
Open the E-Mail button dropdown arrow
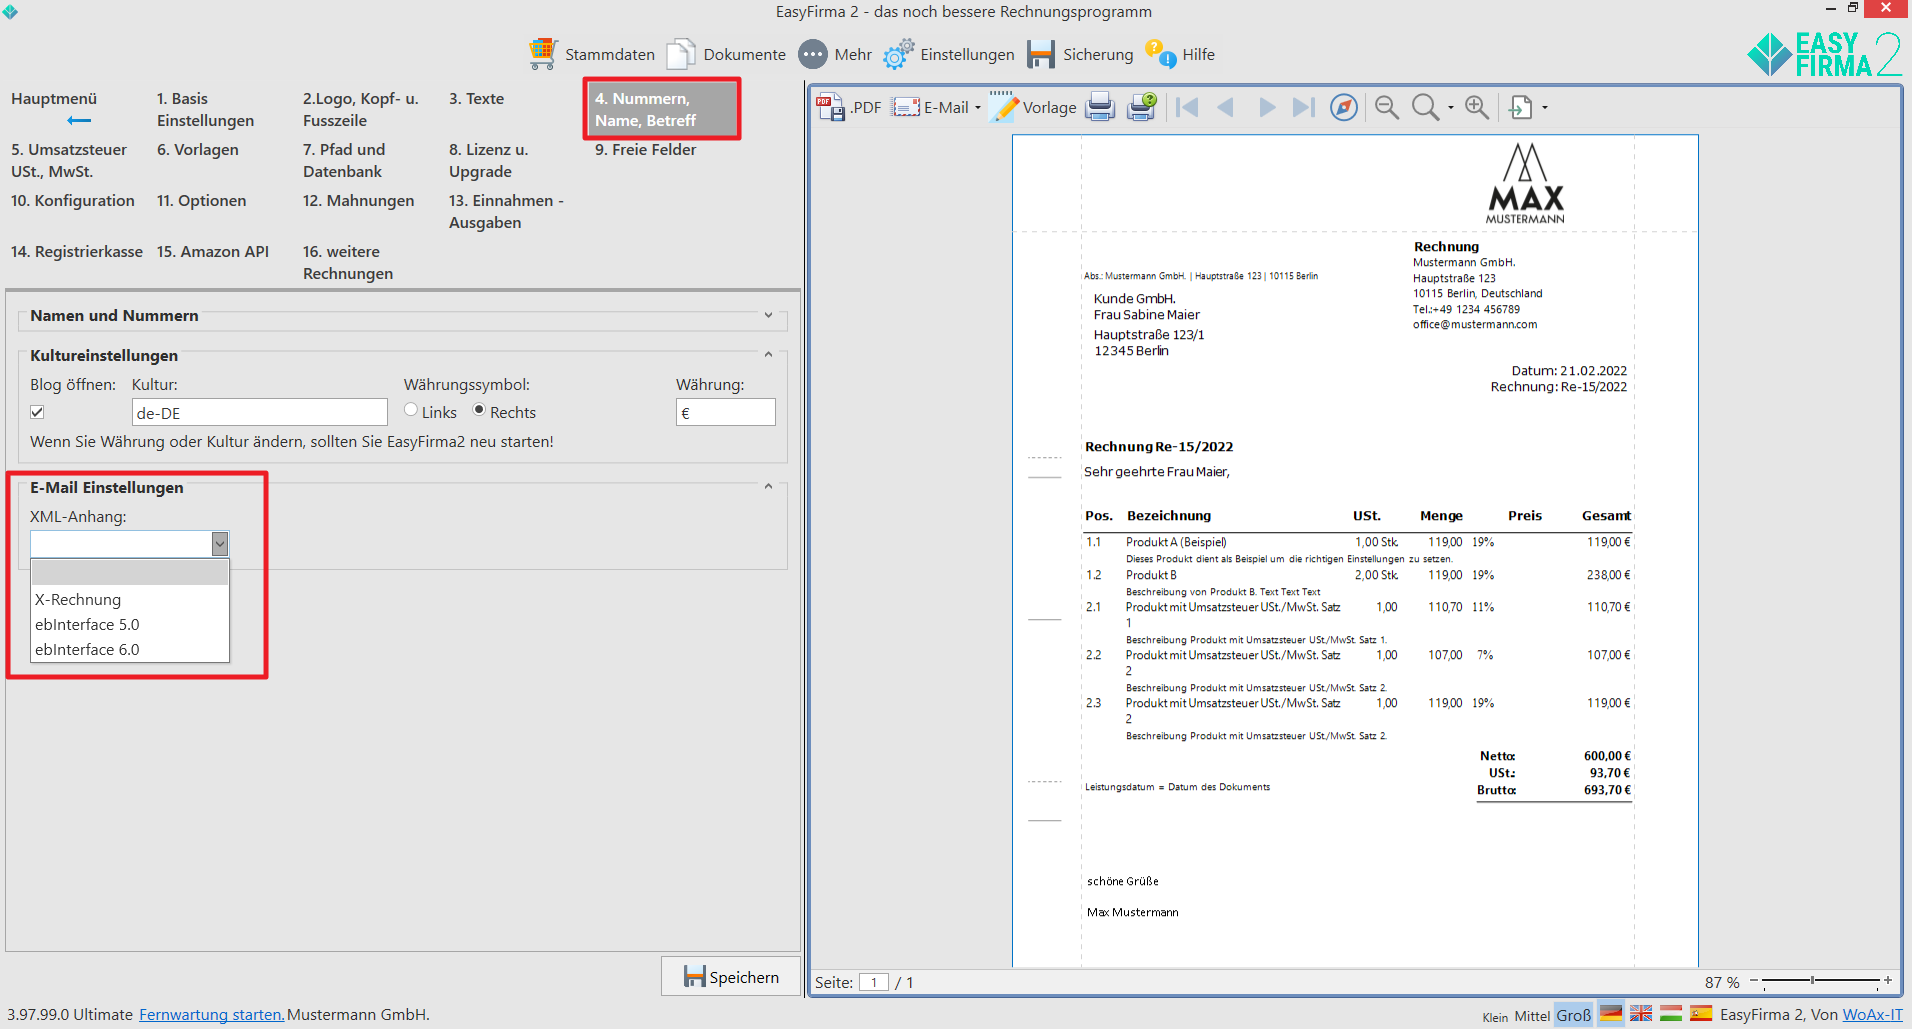978,108
